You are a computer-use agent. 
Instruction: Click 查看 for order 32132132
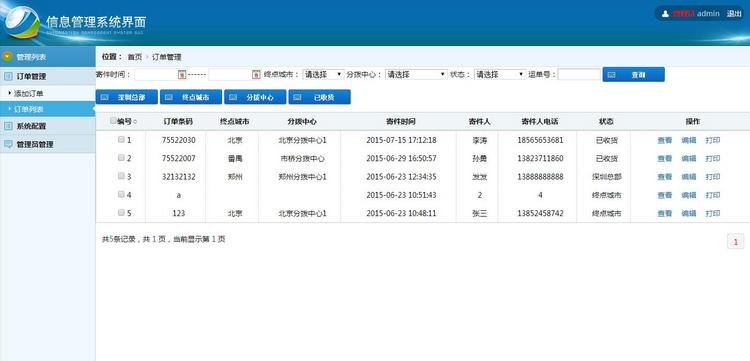coord(664,176)
